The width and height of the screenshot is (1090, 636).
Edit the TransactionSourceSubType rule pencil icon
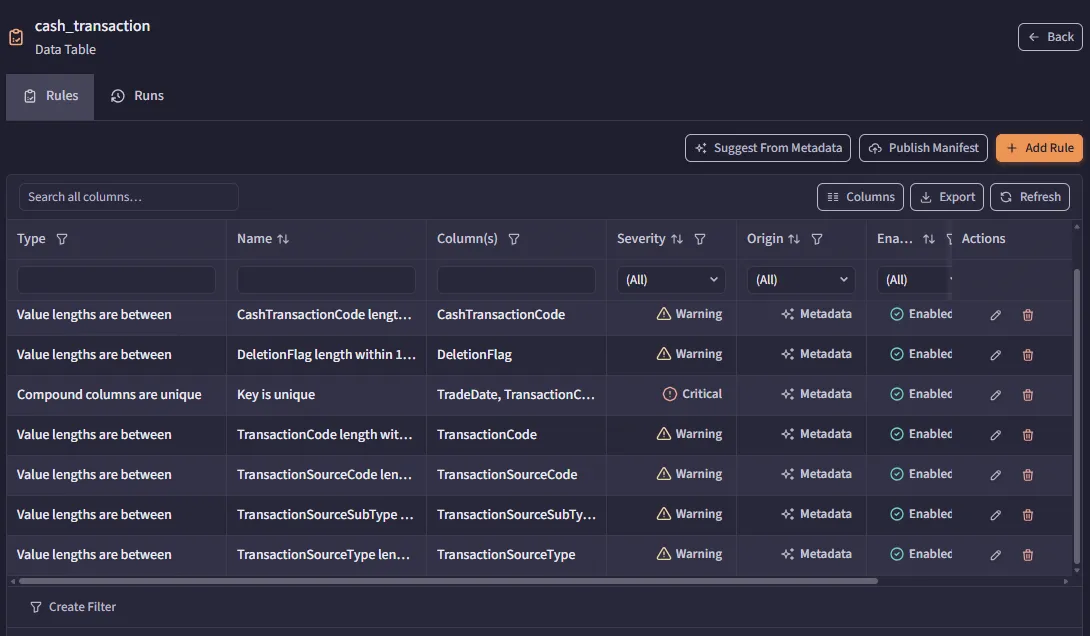click(995, 515)
